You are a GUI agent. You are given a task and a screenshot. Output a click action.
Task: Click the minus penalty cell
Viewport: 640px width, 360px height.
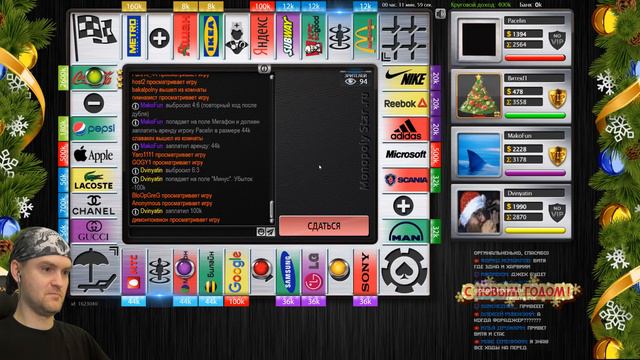94,103
